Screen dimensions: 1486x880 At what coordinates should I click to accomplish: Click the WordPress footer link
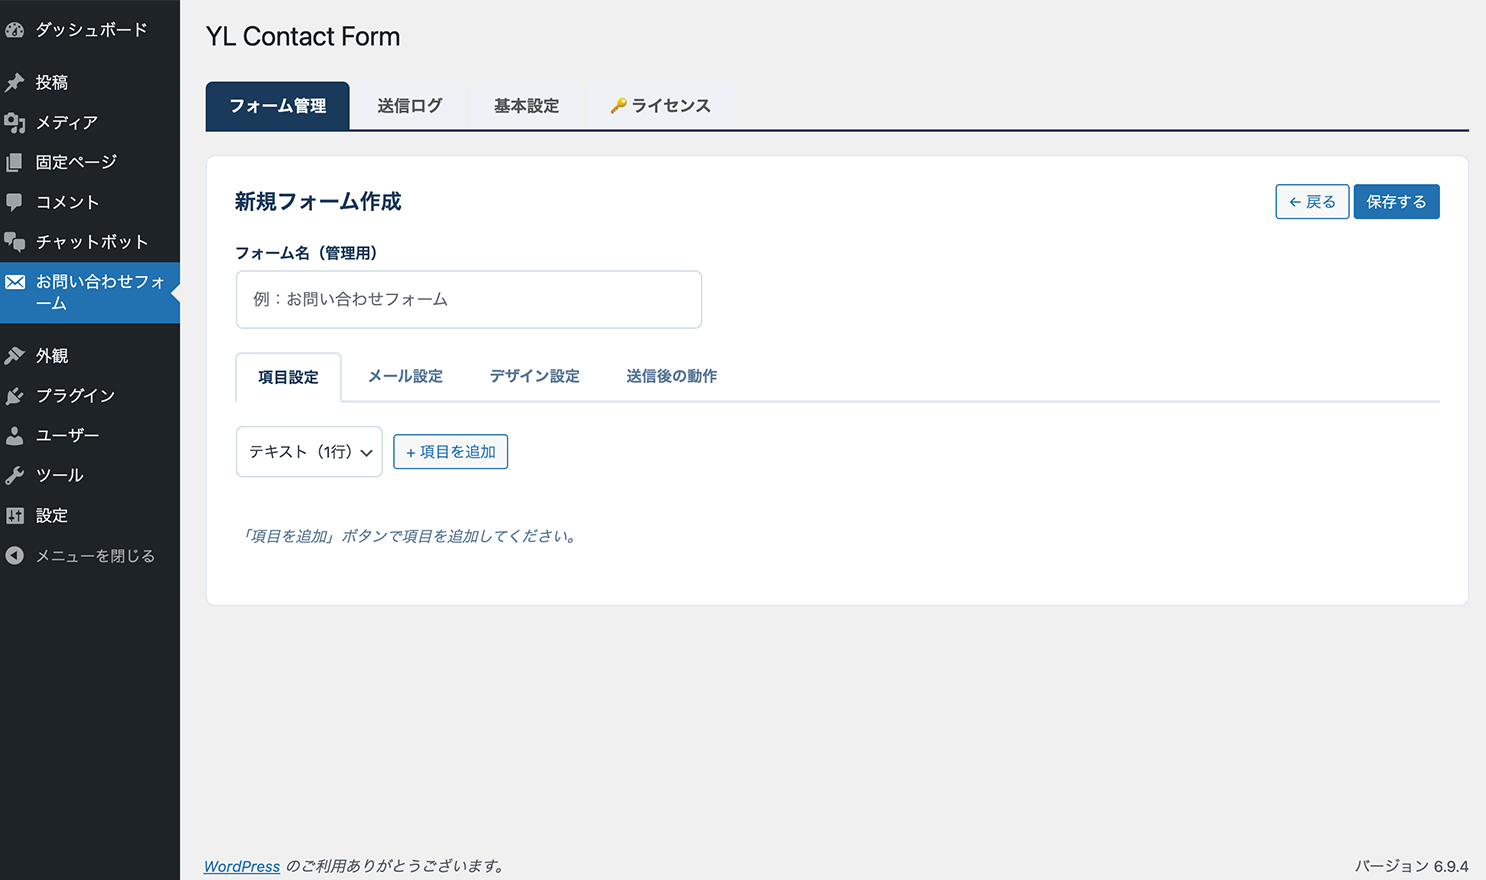tap(242, 866)
